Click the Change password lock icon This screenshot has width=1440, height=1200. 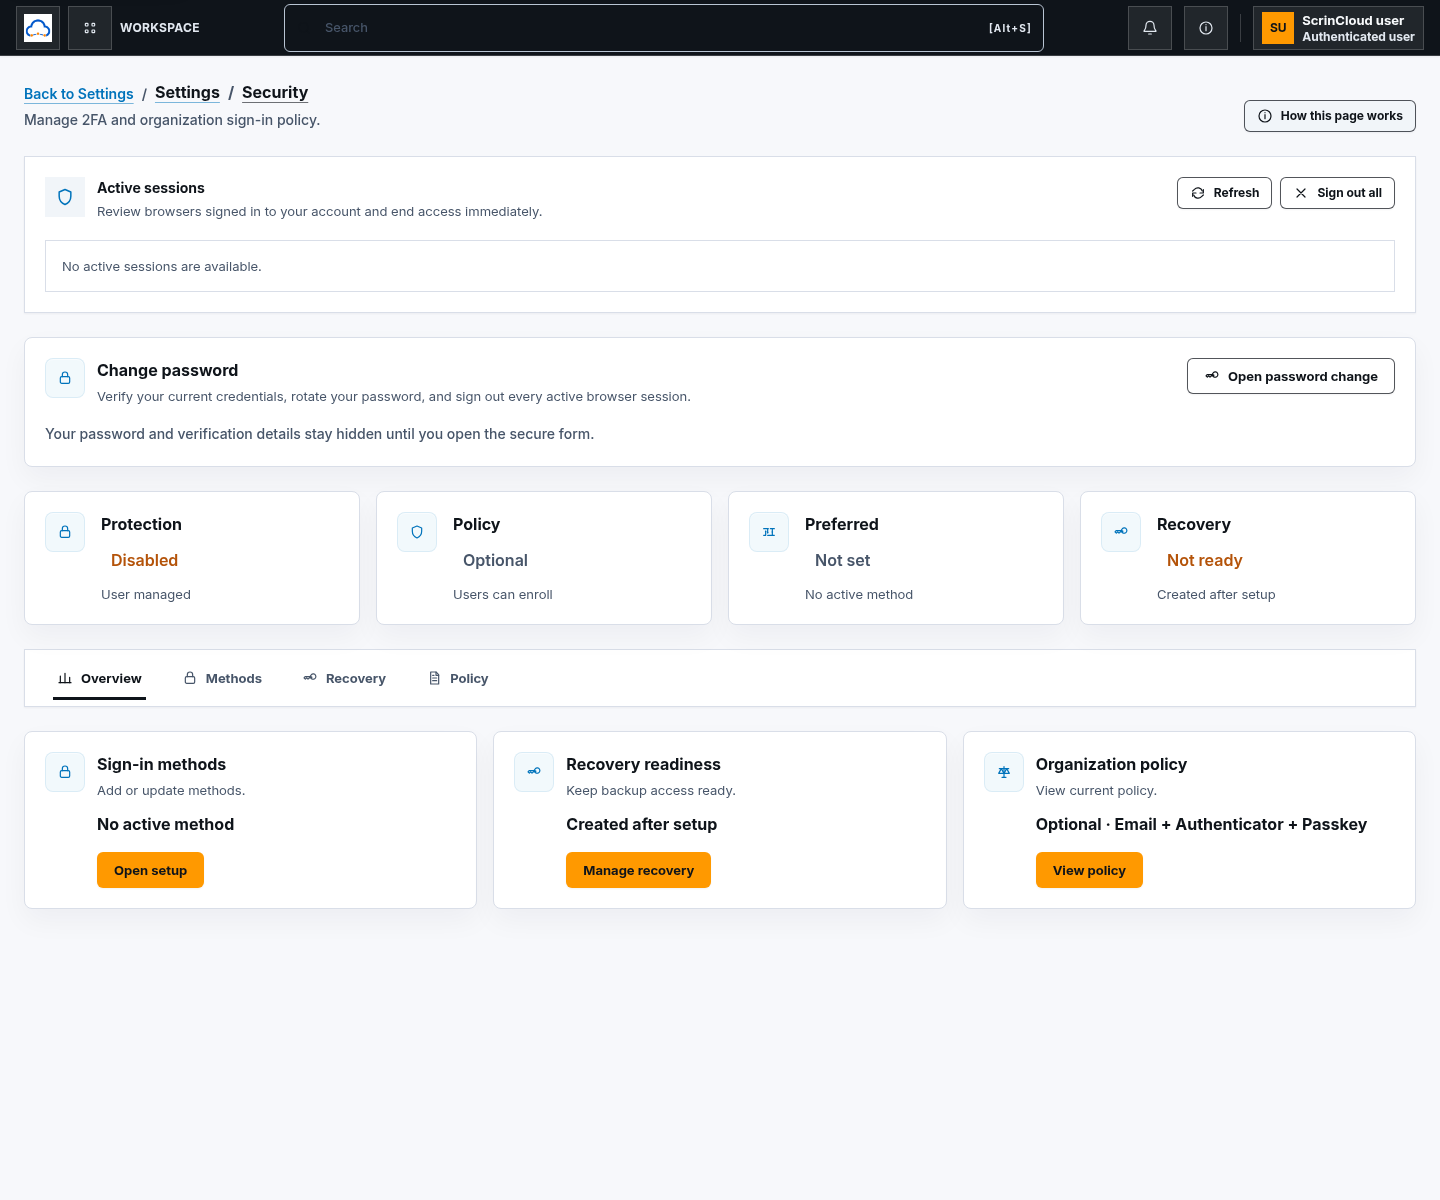pos(65,378)
